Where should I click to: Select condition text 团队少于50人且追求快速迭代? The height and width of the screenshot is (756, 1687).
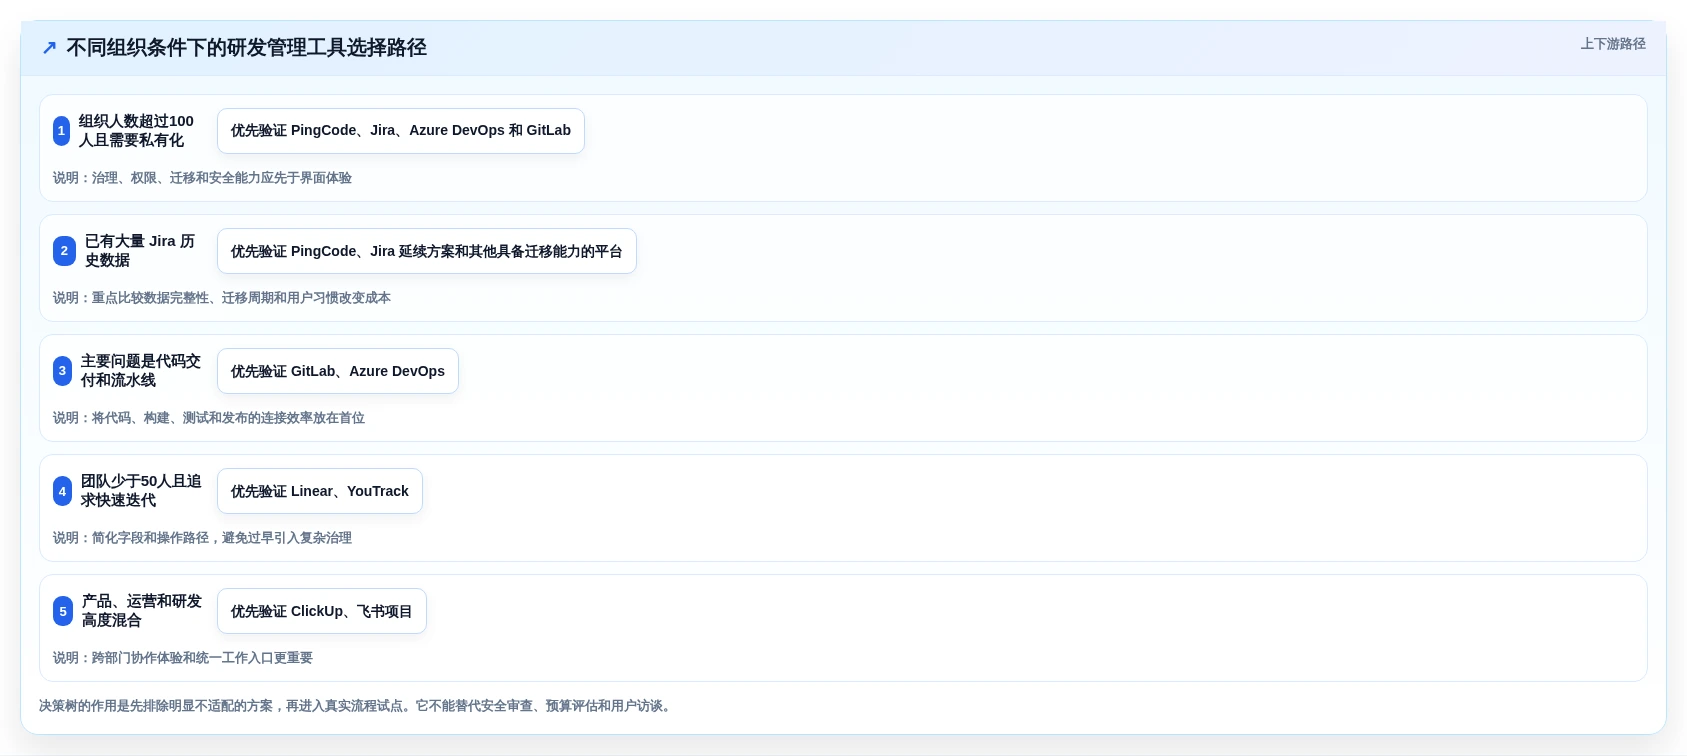pos(141,491)
